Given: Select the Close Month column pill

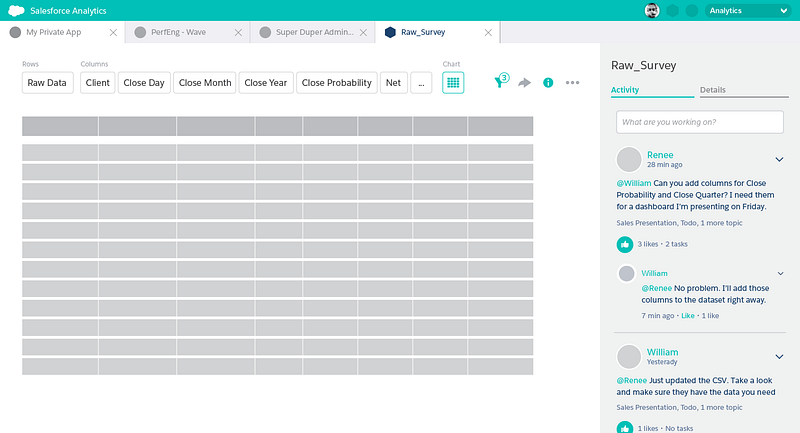Looking at the screenshot, I should coord(205,83).
